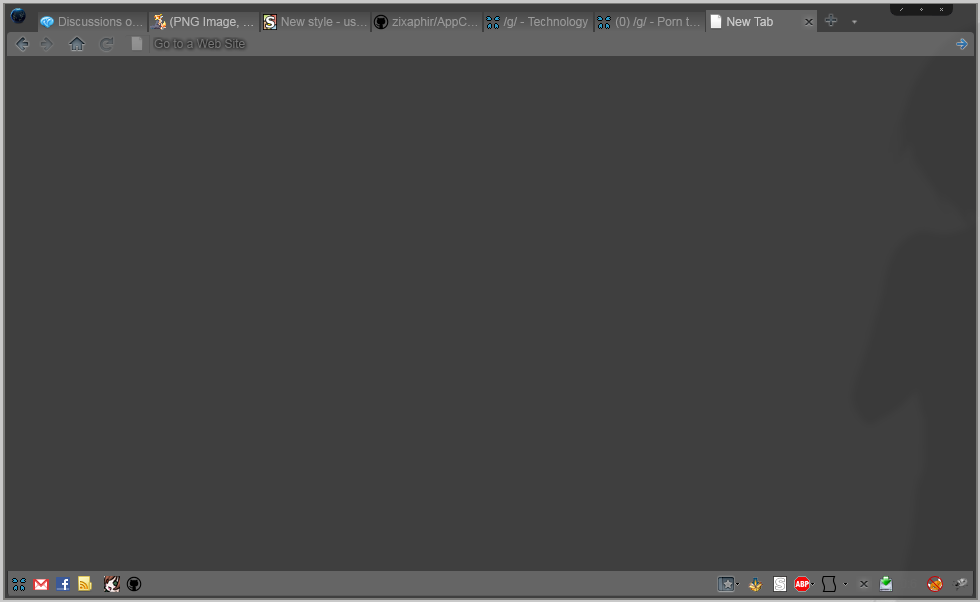Expand the scroll add-on dropdown arrow
This screenshot has height=602, width=980.
coord(846,584)
